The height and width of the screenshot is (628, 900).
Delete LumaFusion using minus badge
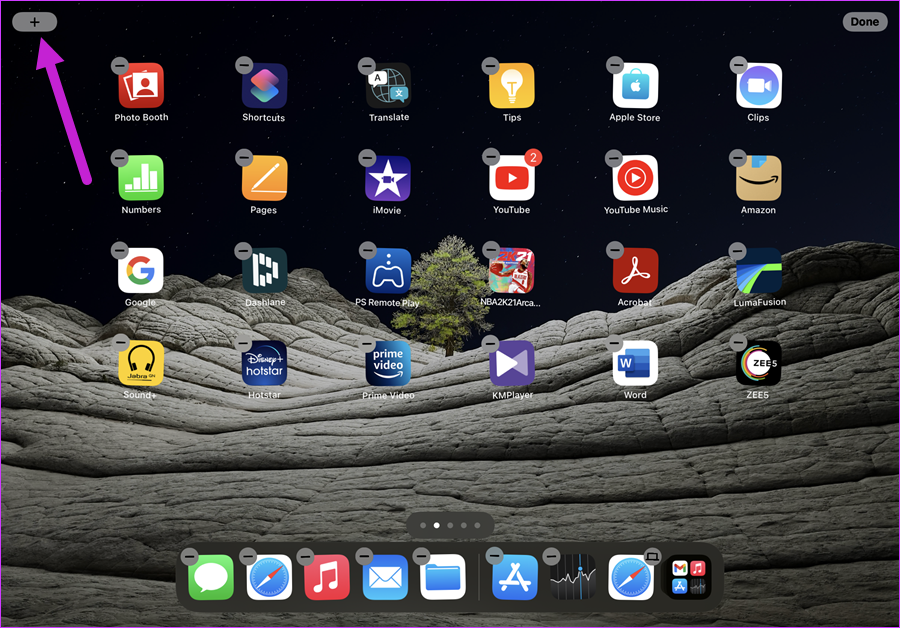[x=737, y=251]
